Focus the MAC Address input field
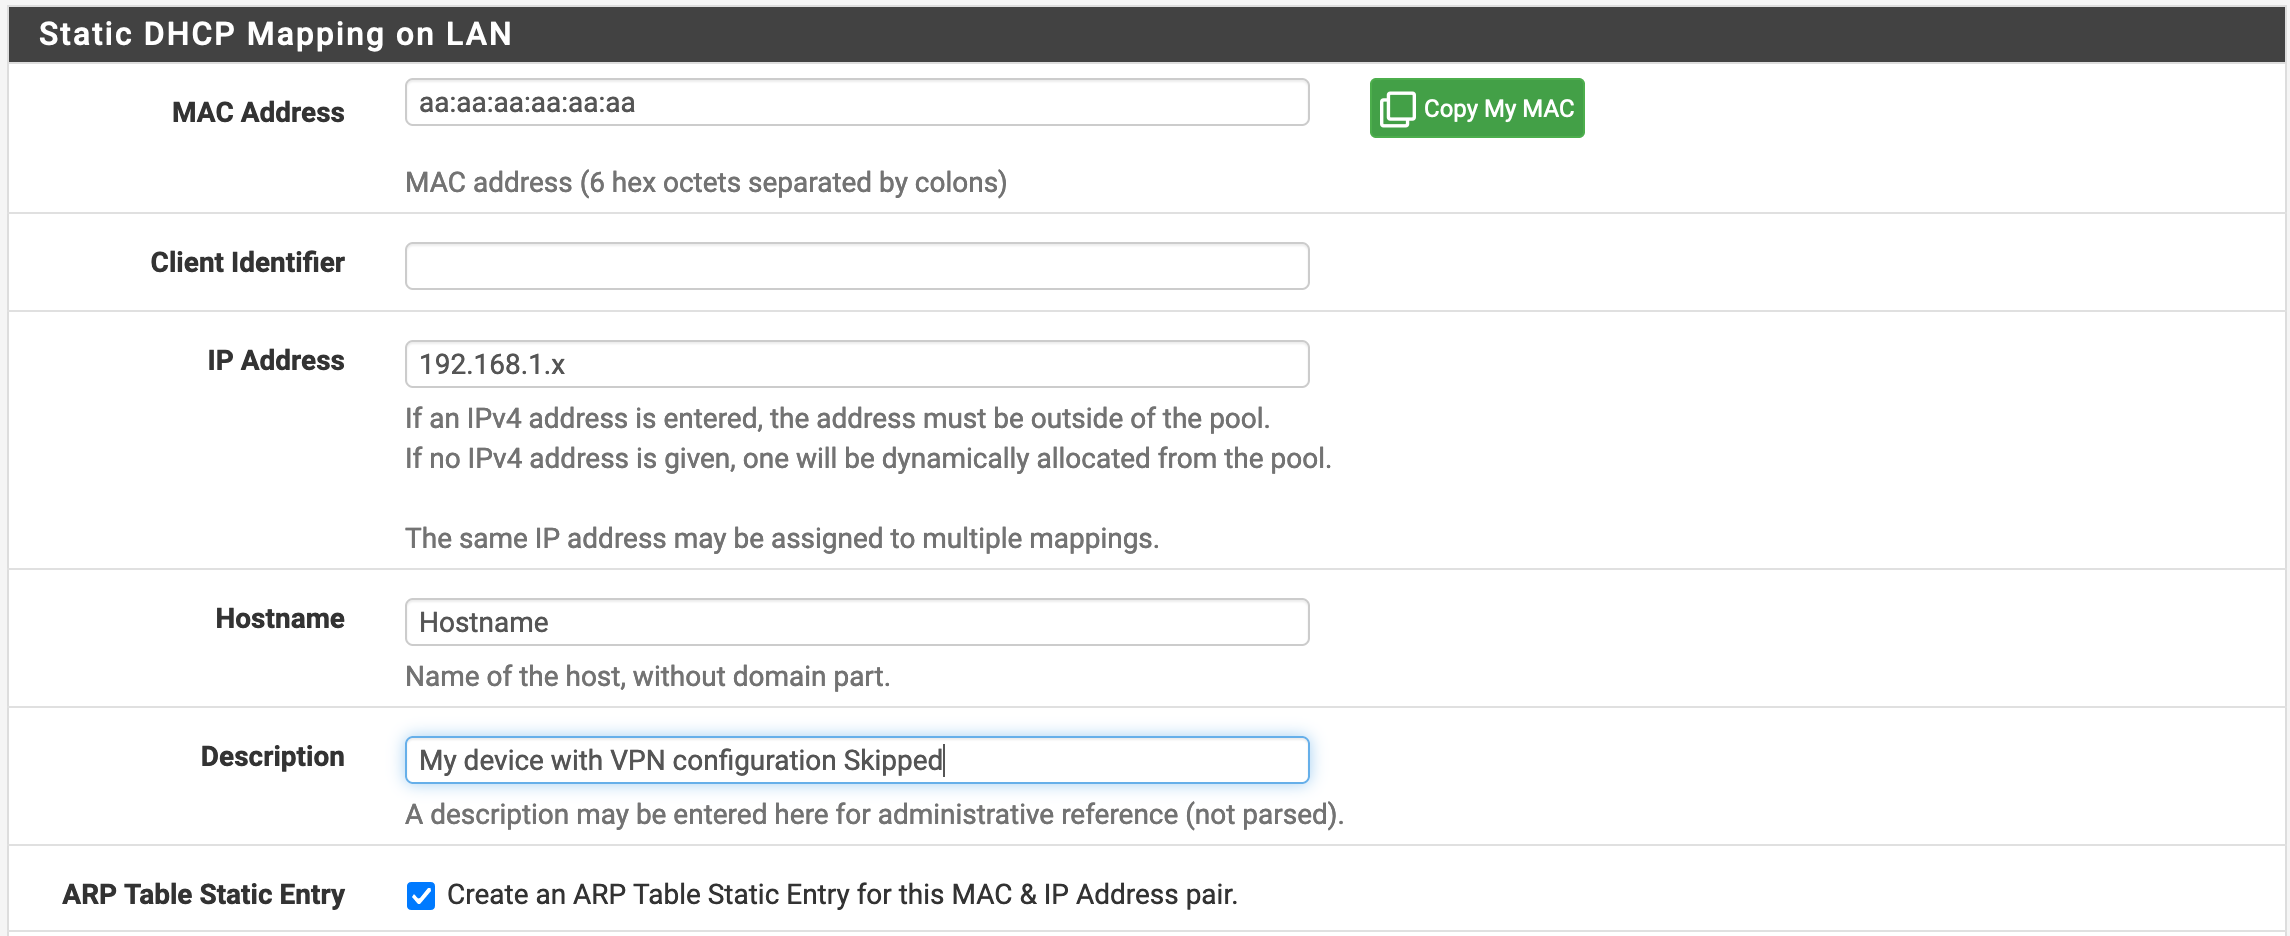Image resolution: width=2290 pixels, height=936 pixels. click(856, 103)
